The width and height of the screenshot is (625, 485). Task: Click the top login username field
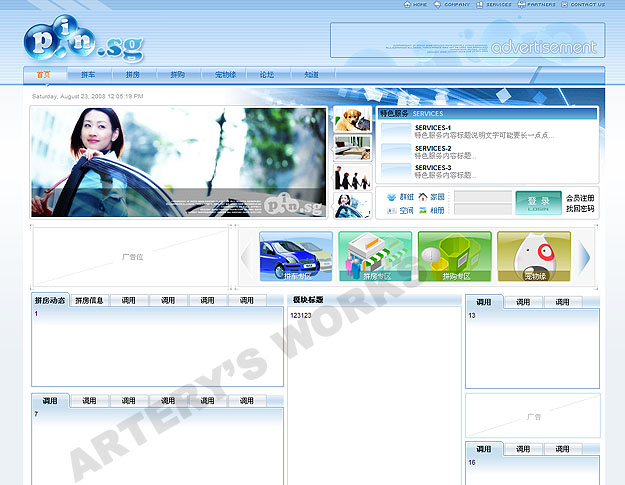pyautogui.click(x=482, y=196)
